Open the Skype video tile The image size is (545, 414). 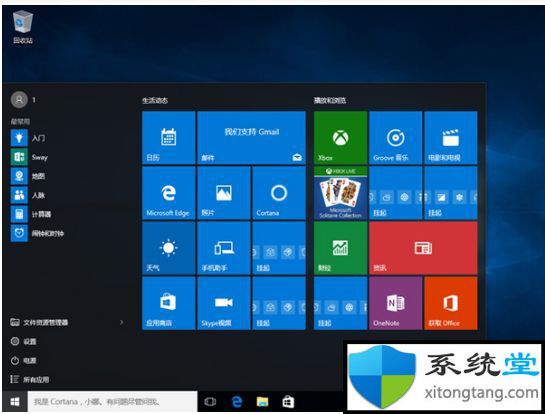click(224, 303)
